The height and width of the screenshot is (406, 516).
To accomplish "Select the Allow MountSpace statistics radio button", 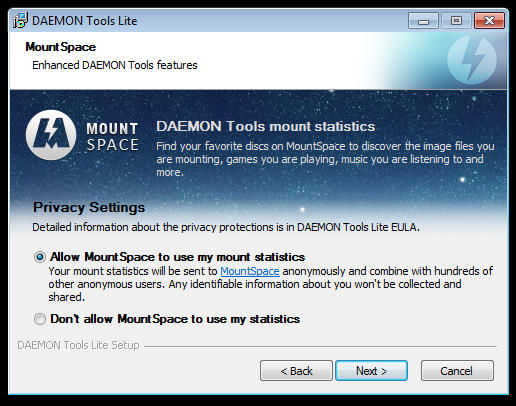I will click(x=40, y=257).
